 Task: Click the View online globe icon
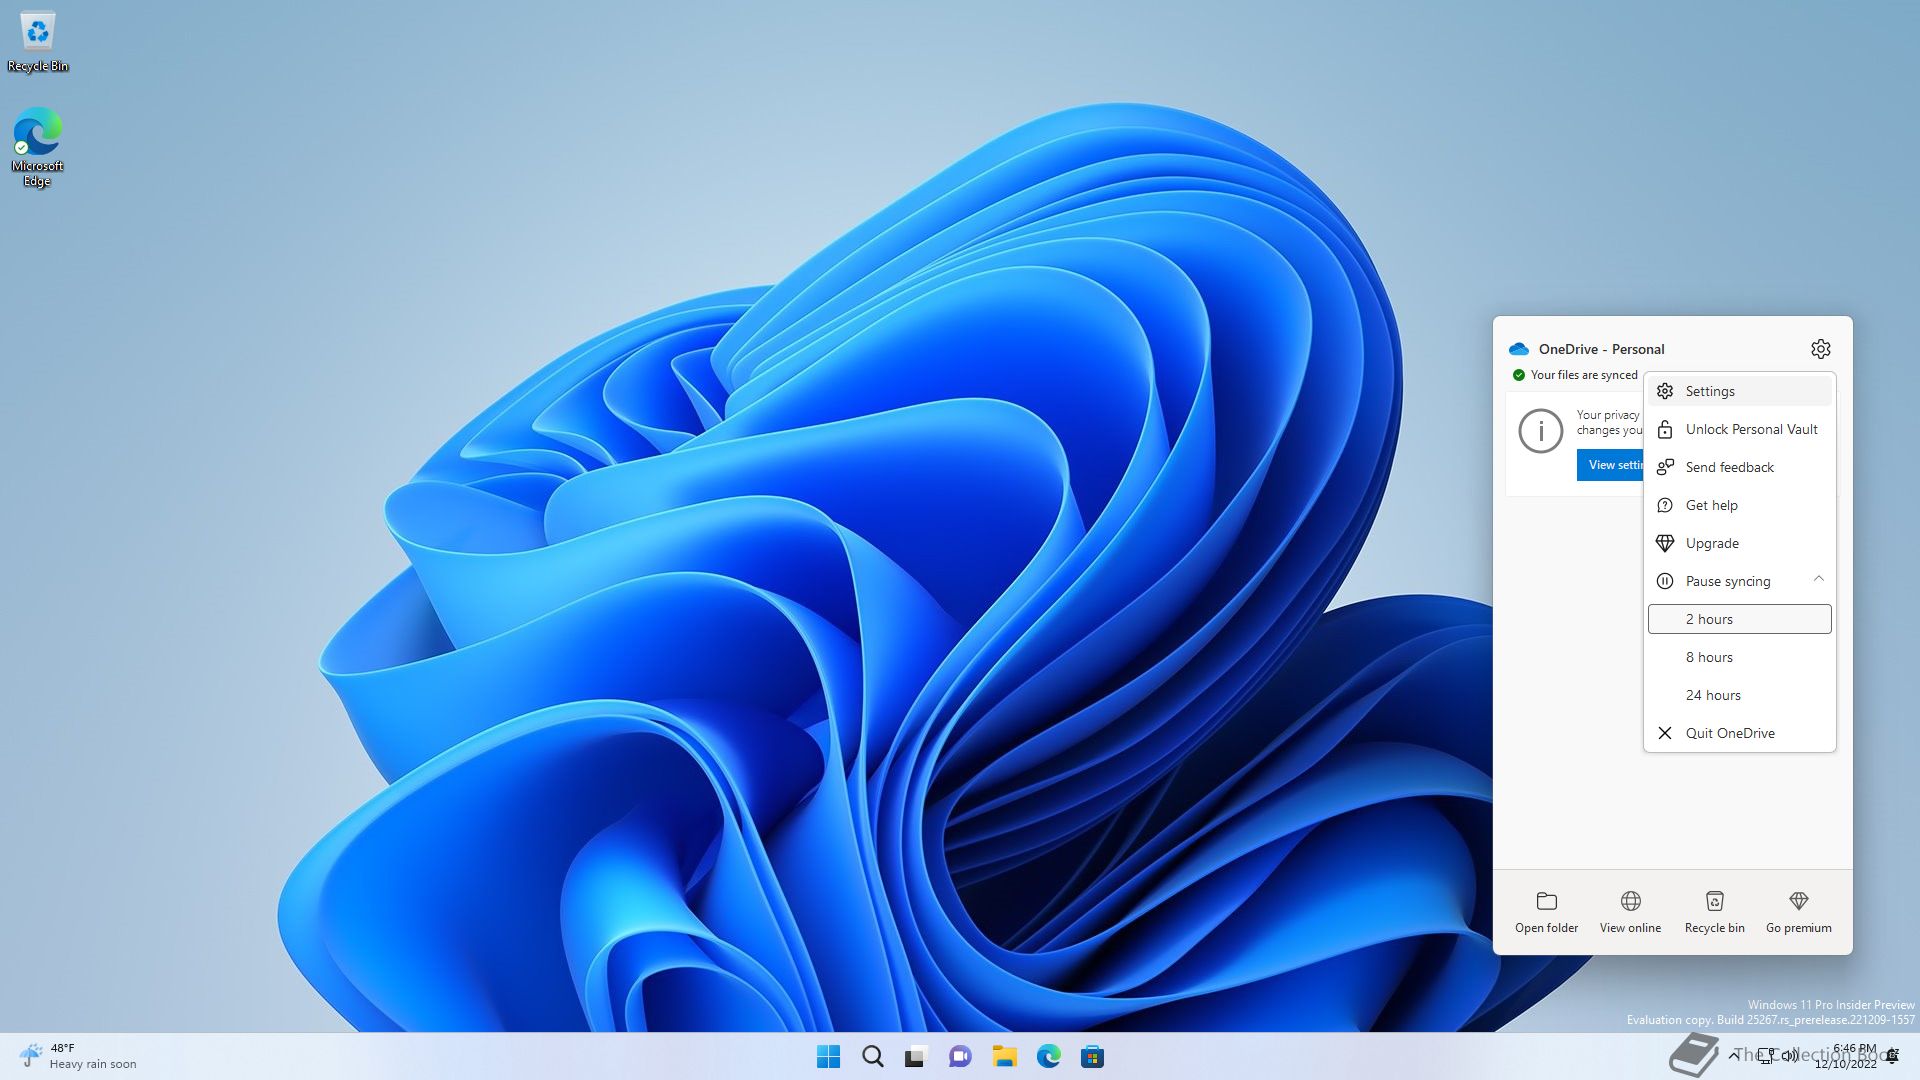[x=1630, y=901]
